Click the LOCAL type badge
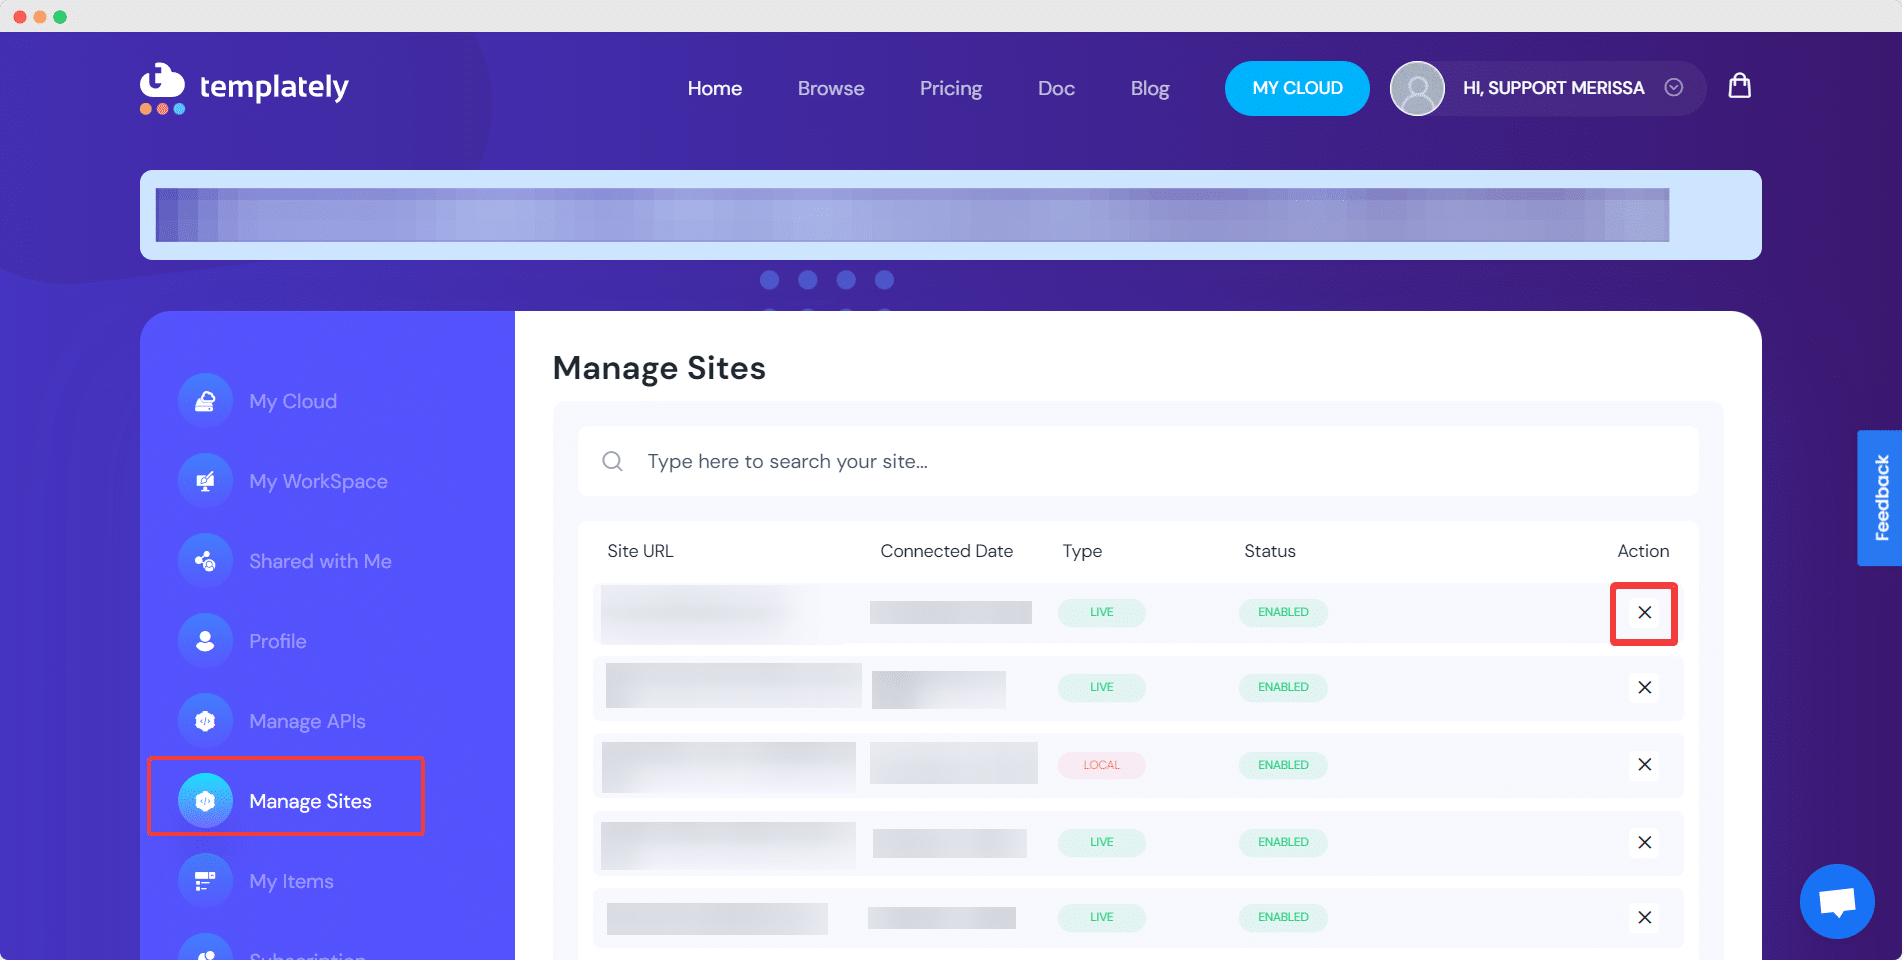This screenshot has height=960, width=1902. (x=1101, y=765)
